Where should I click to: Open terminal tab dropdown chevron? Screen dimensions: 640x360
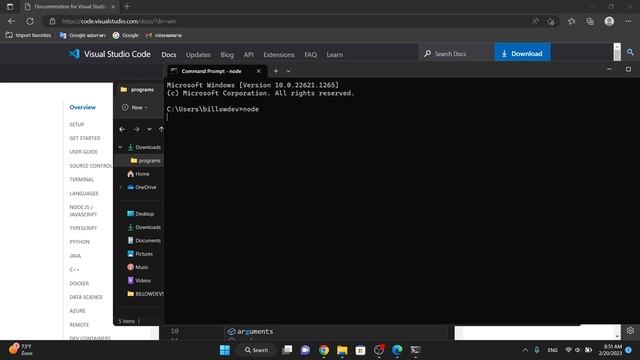click(289, 71)
